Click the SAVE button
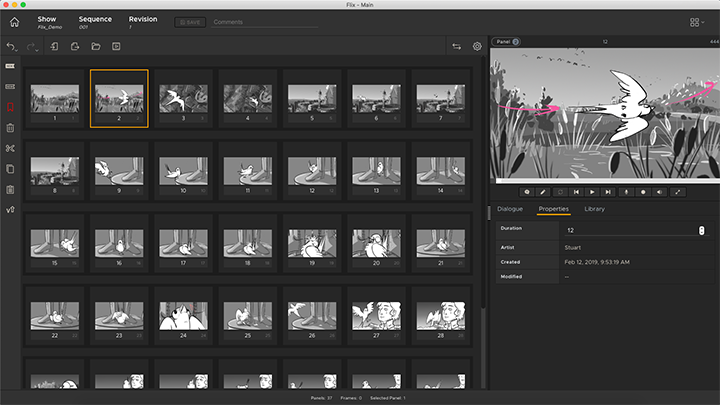Screen dimensions: 720x405 coord(188,22)
